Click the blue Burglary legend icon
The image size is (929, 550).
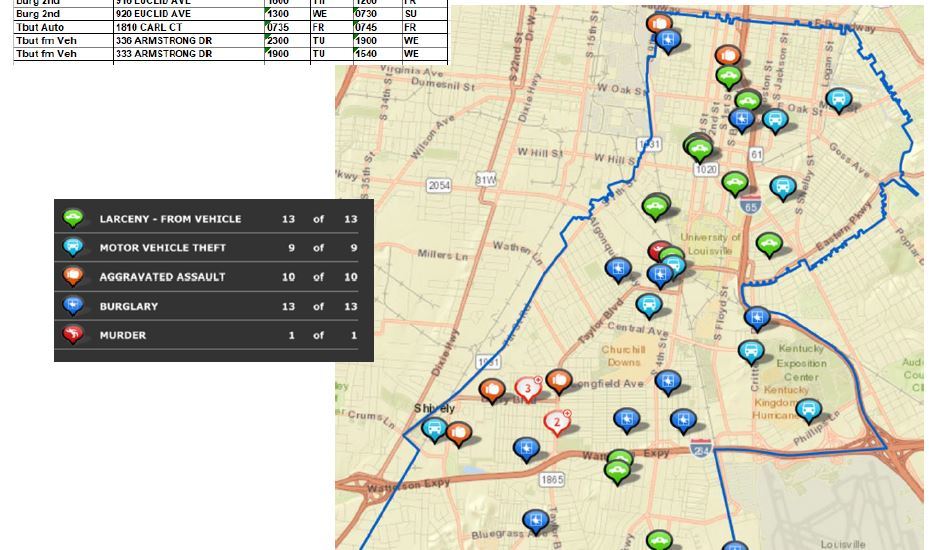[72, 306]
